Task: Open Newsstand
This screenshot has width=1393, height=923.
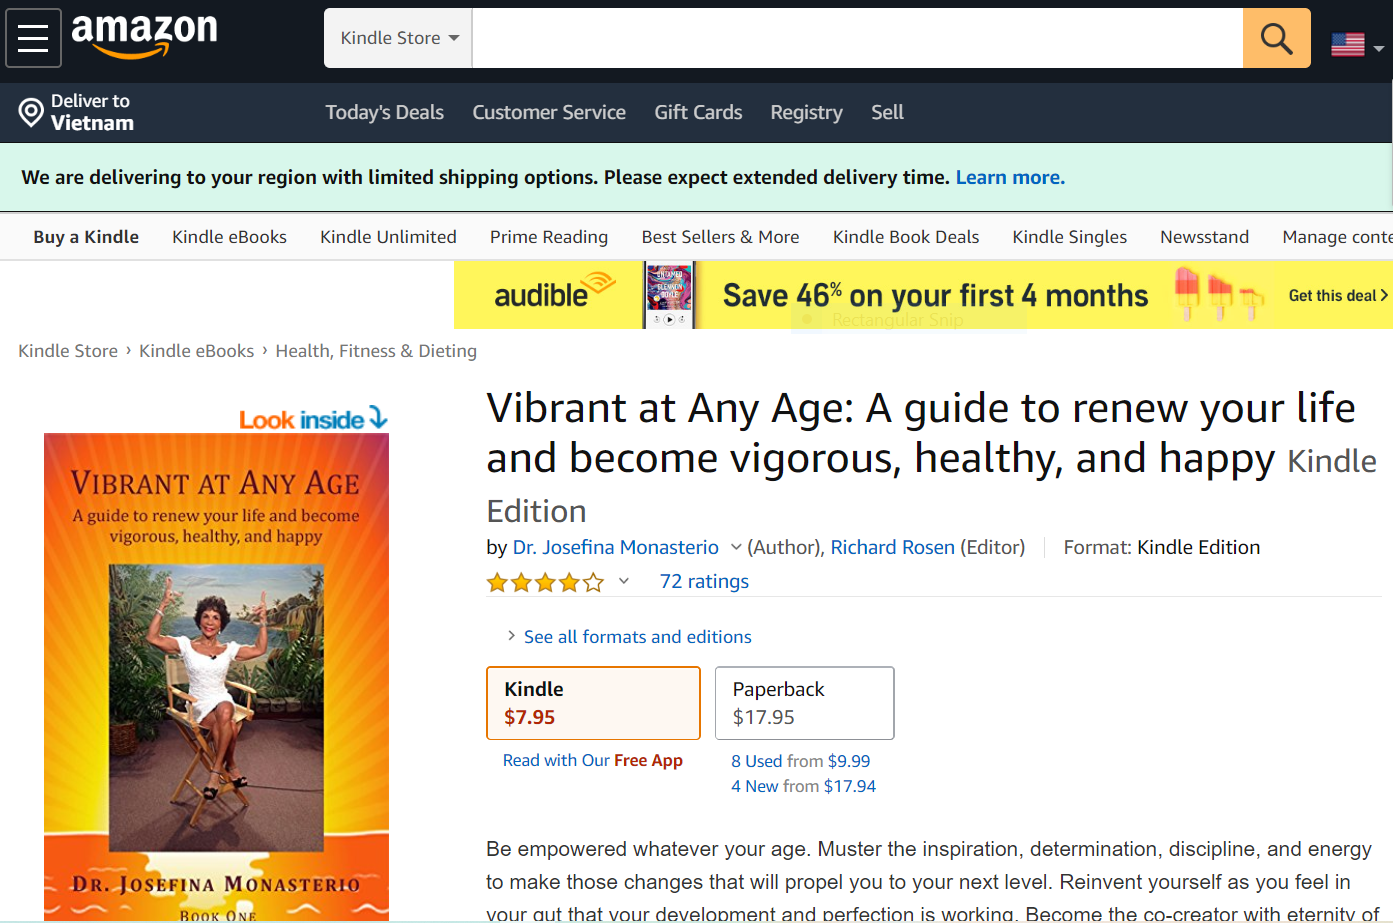Action: (x=1204, y=237)
